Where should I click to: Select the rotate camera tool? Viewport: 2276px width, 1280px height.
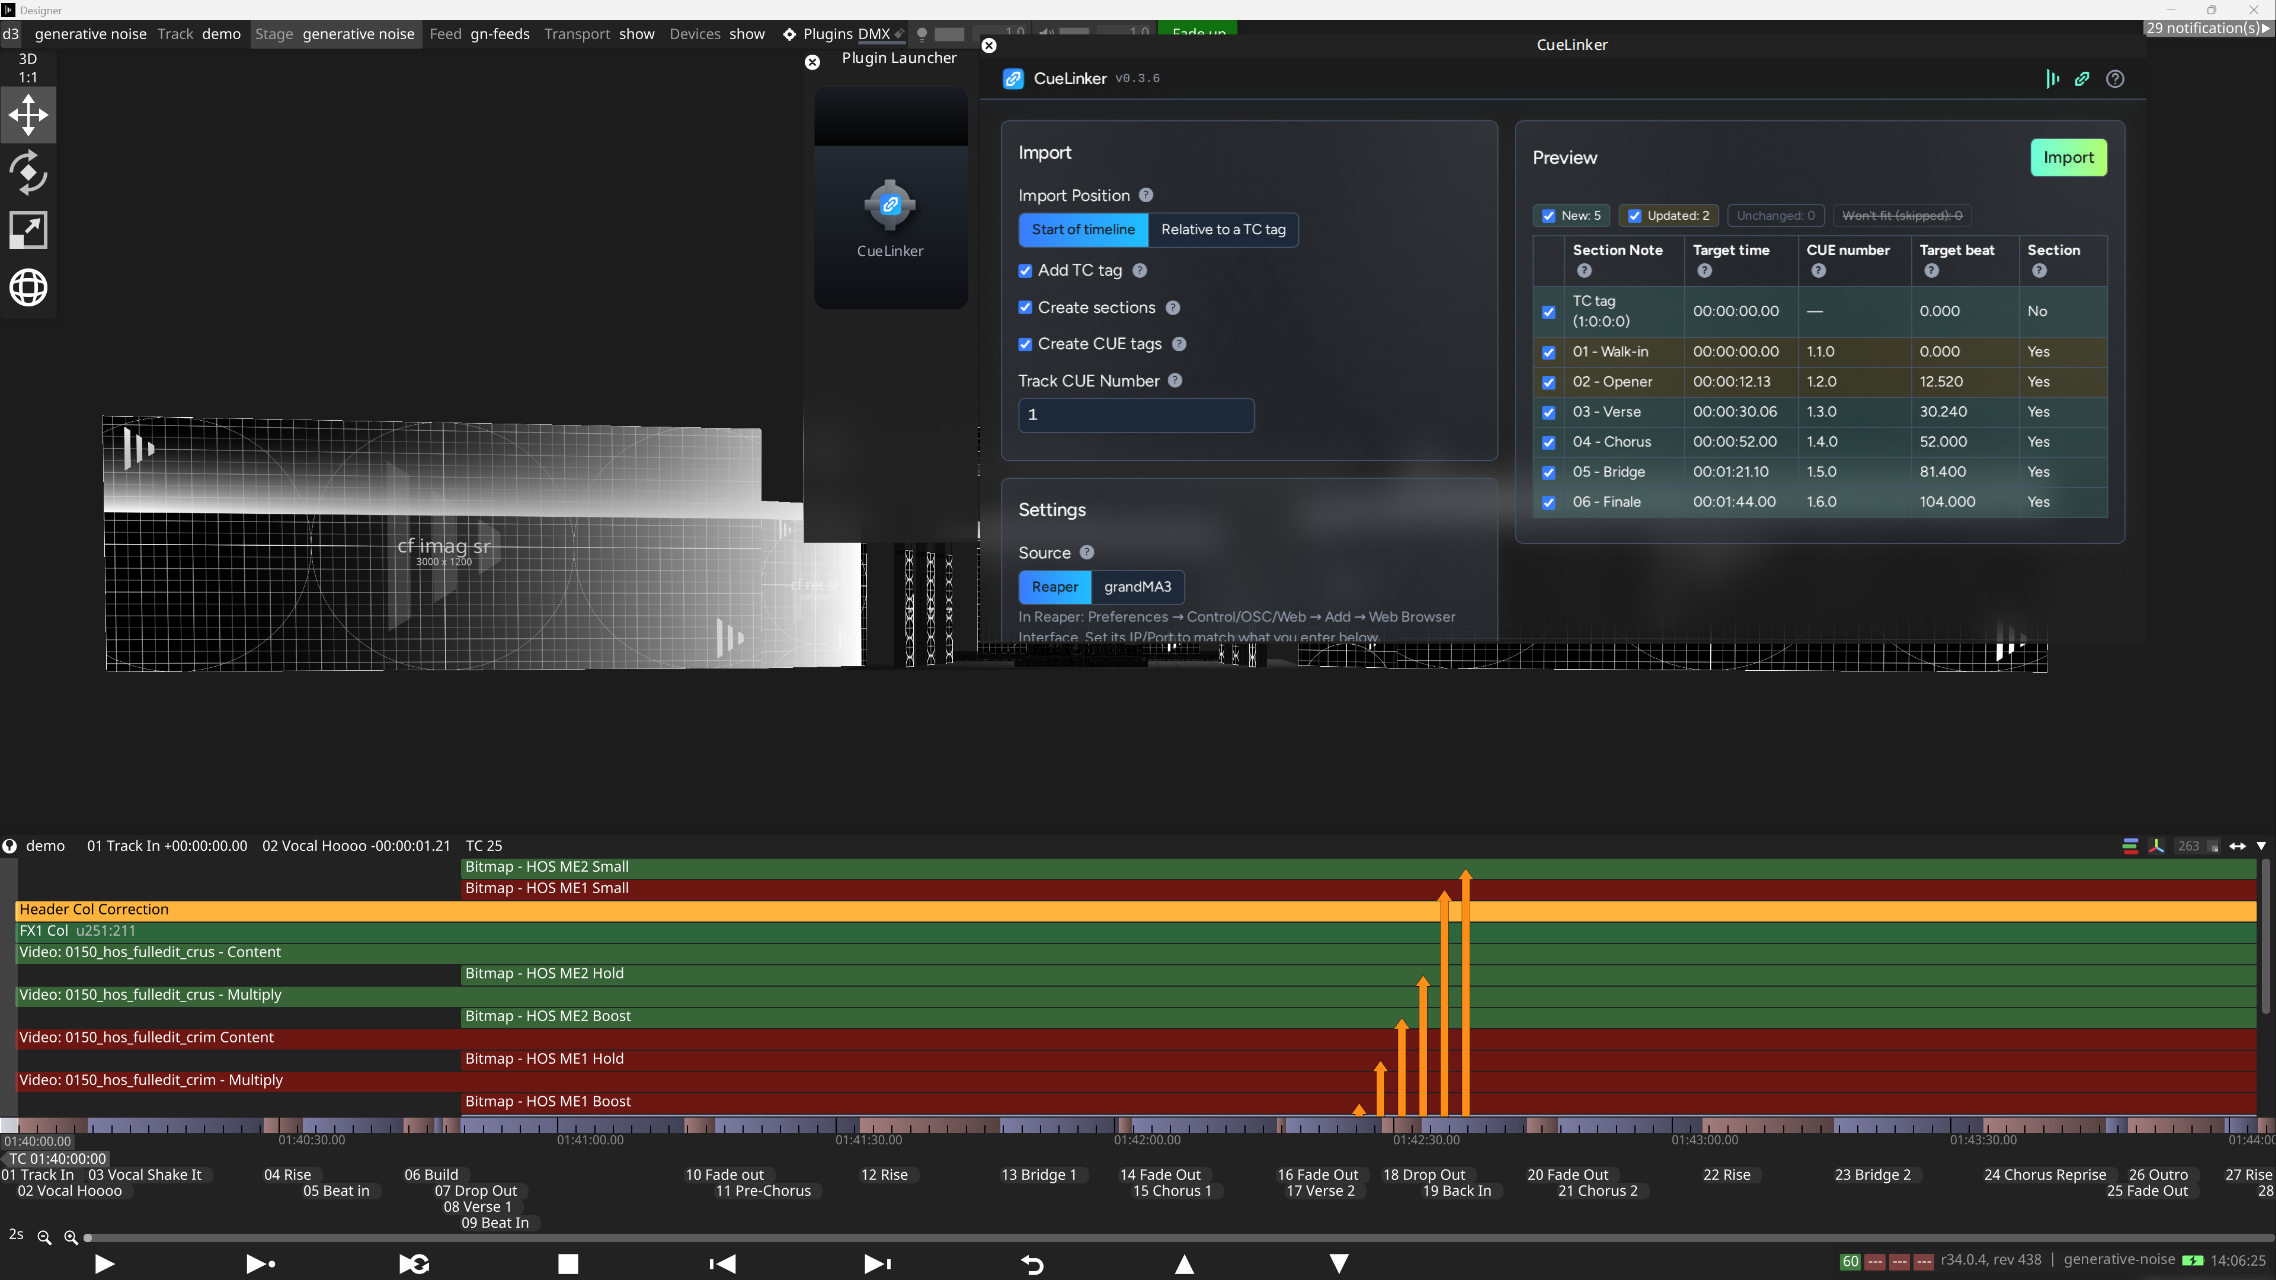[28, 172]
